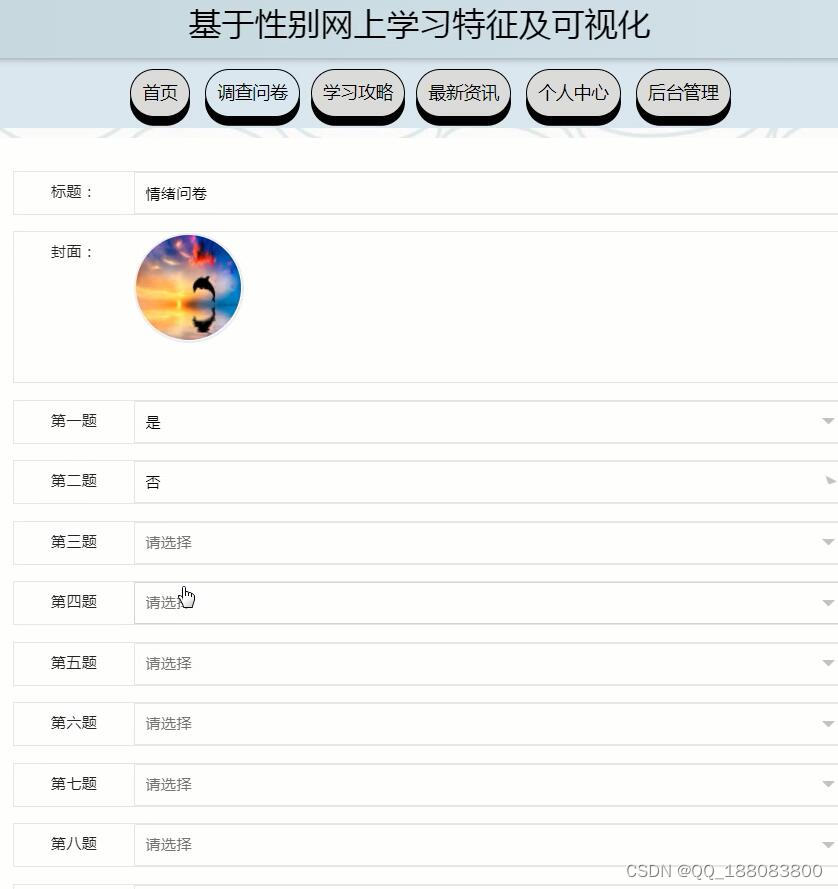Click the arrow icon of 第八题 dropdown
838x889 pixels.
(x=828, y=845)
